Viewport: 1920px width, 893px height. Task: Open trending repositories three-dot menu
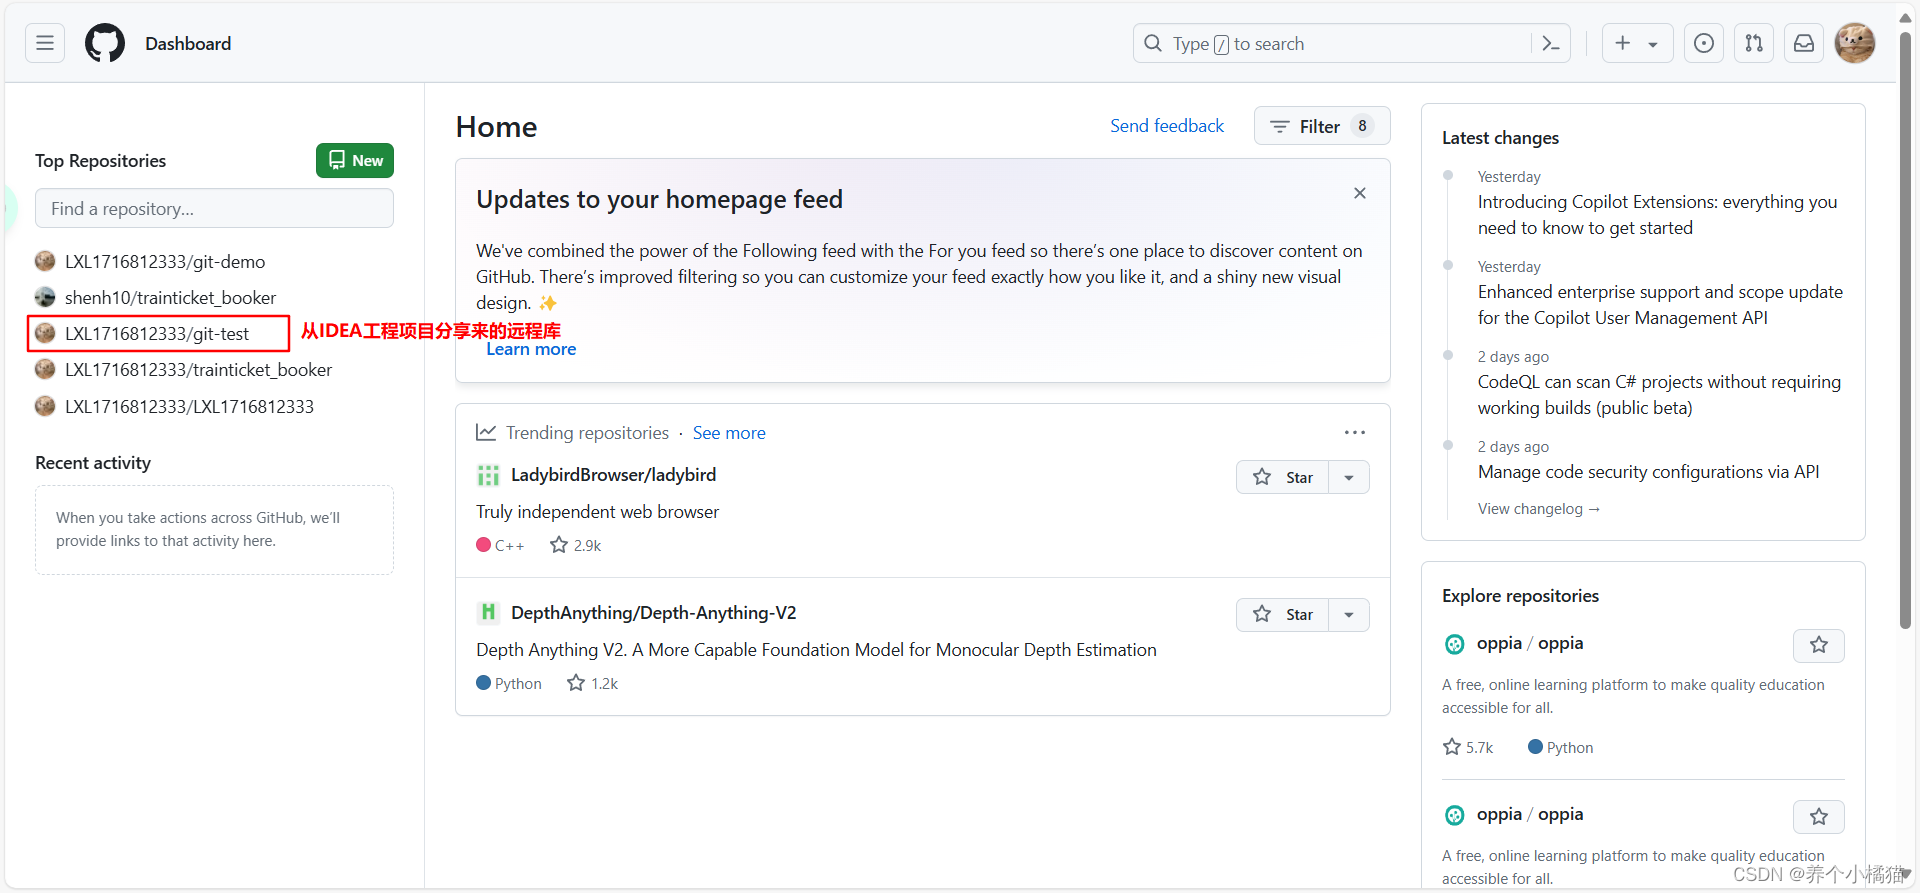[x=1355, y=432]
